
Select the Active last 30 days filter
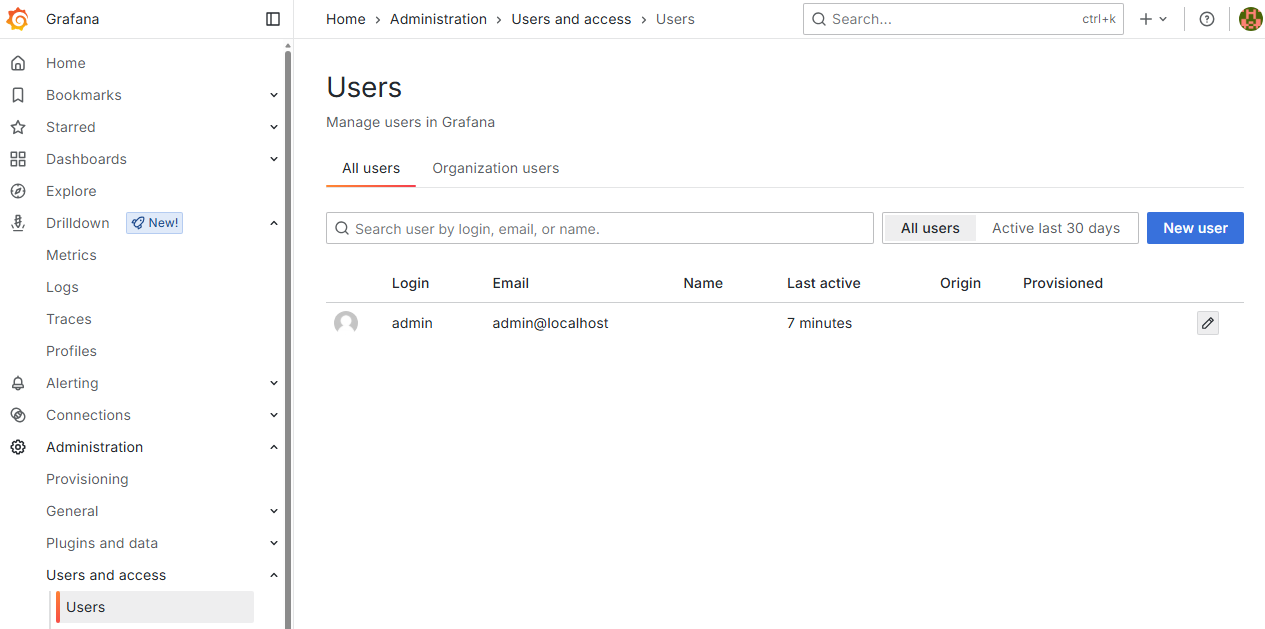(1056, 228)
